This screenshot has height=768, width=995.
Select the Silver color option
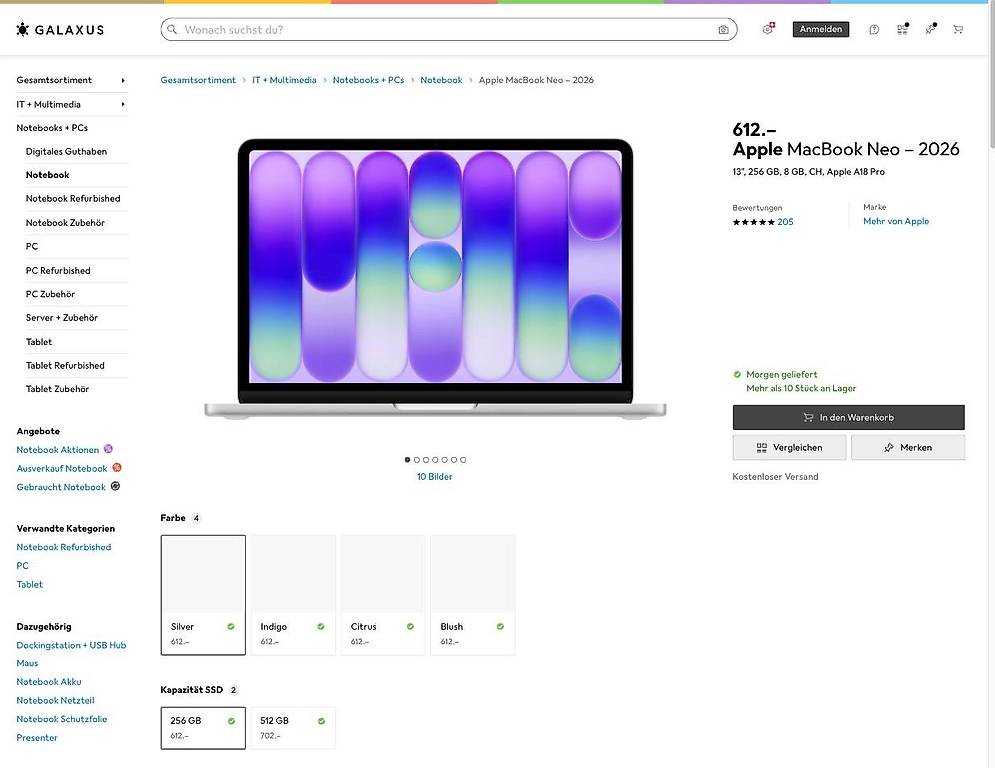pos(203,595)
